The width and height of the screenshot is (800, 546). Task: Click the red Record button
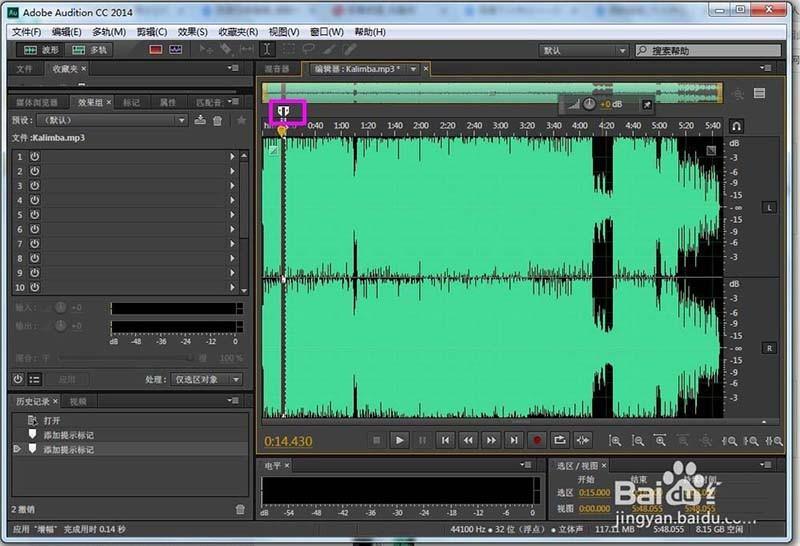coord(536,440)
